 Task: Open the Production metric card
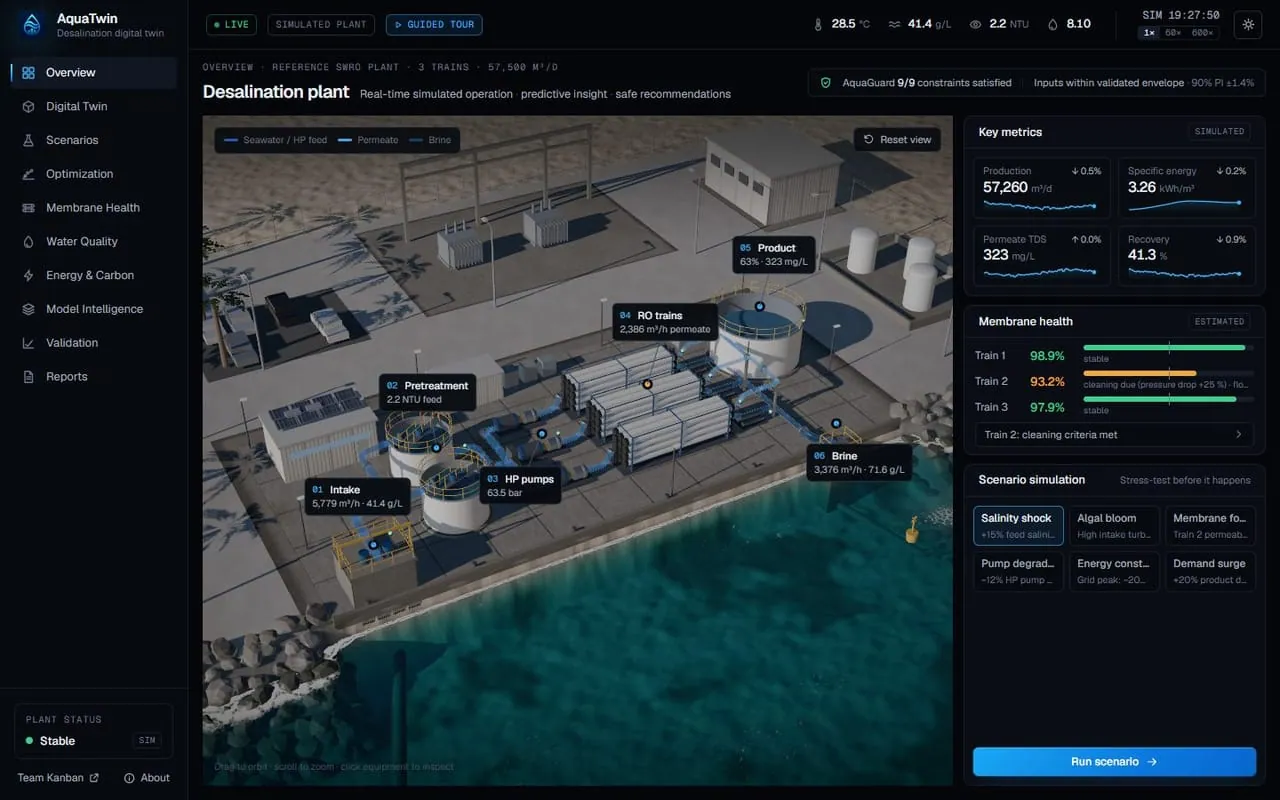click(x=1042, y=187)
